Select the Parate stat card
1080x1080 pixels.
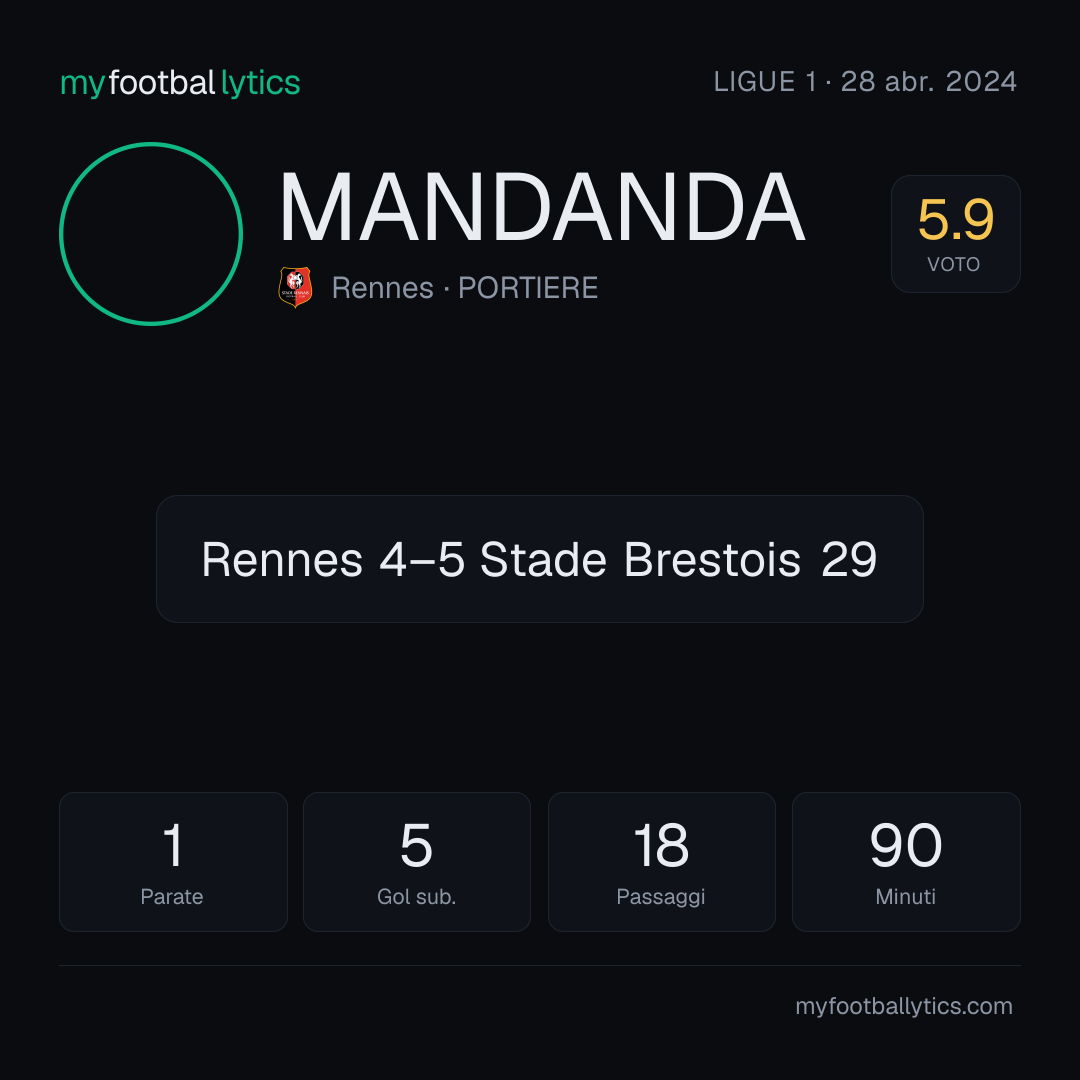click(x=173, y=862)
